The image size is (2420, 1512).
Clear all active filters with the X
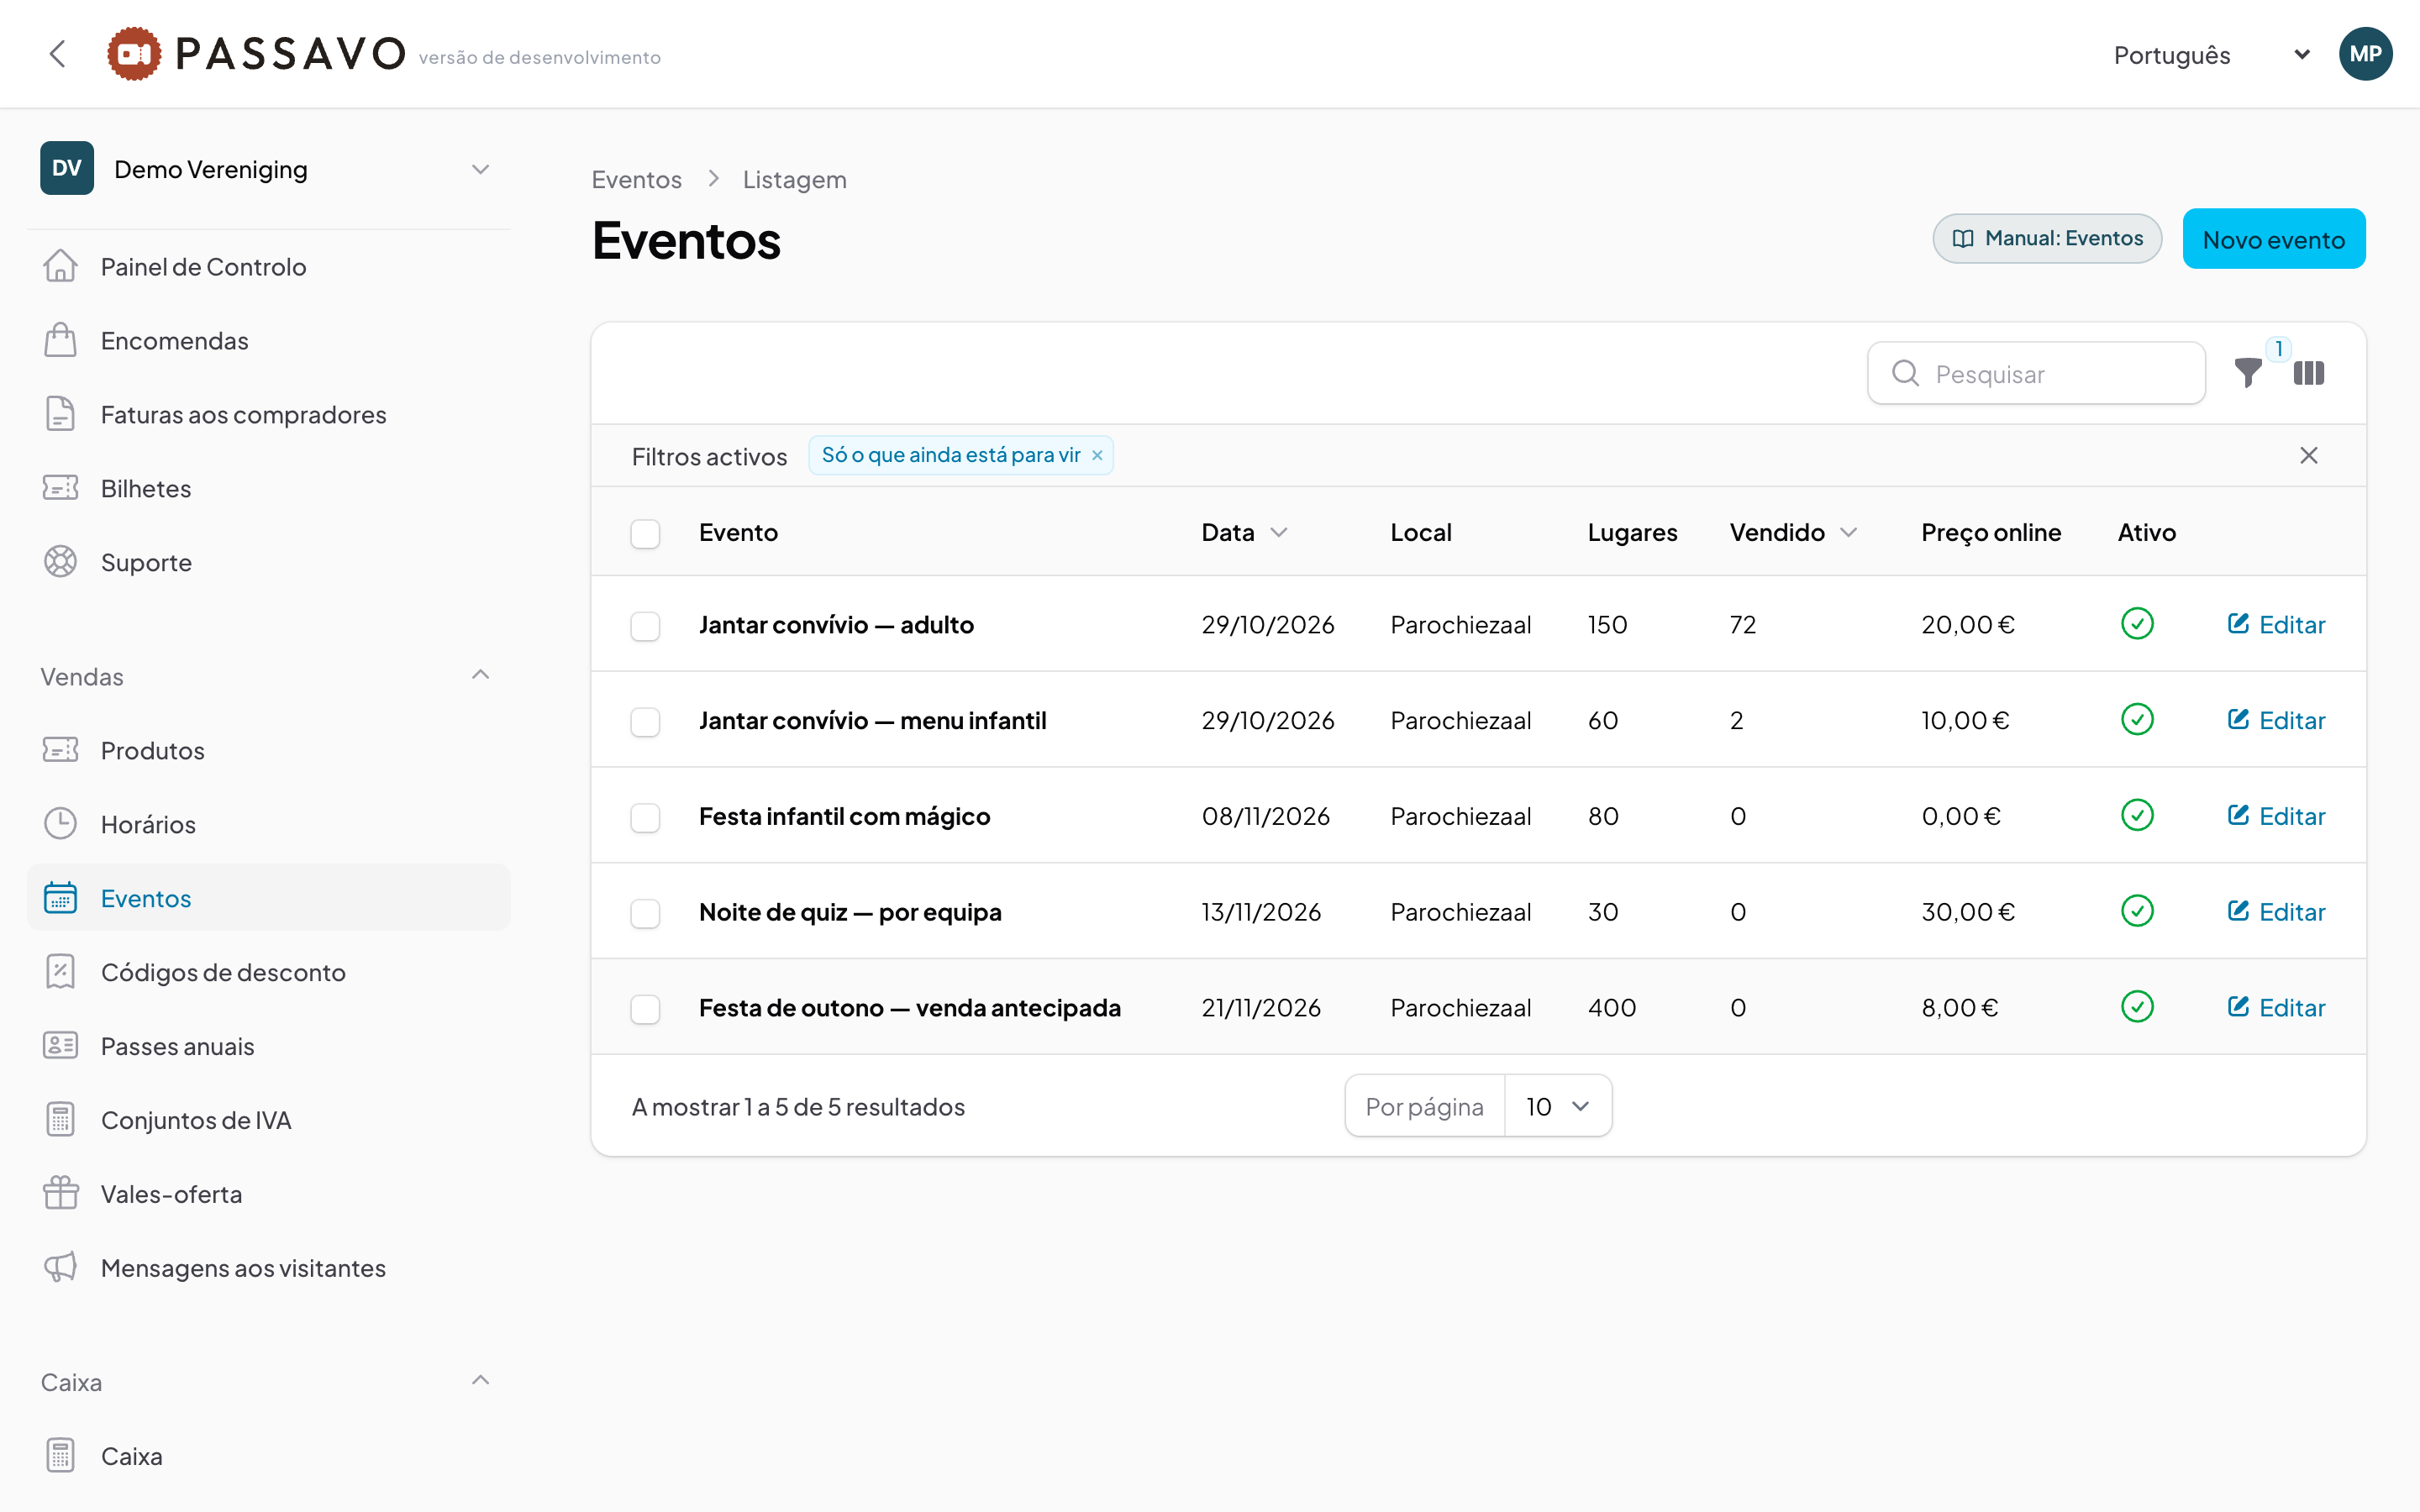tap(2308, 455)
